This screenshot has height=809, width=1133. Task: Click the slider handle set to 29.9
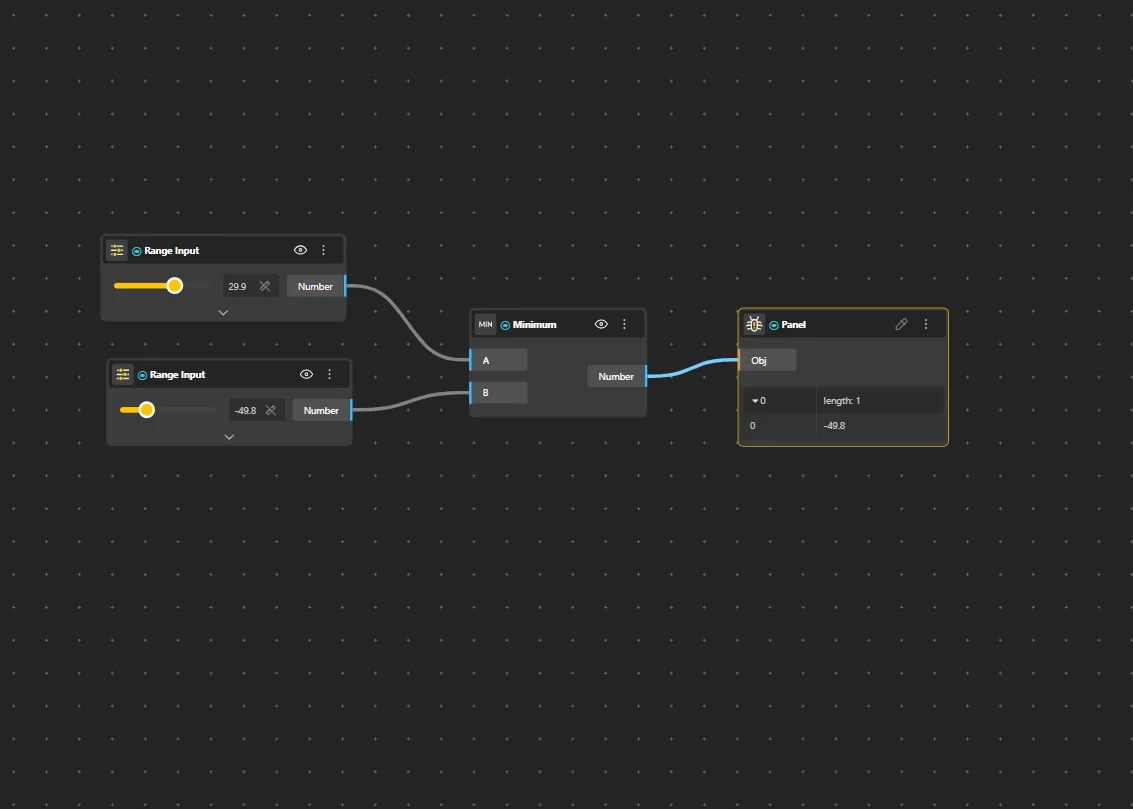(x=174, y=286)
